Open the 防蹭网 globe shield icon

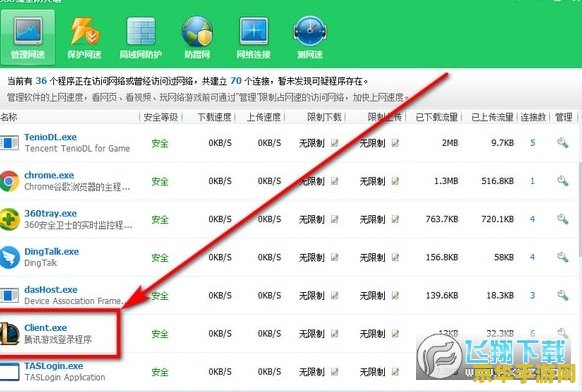tap(197, 32)
